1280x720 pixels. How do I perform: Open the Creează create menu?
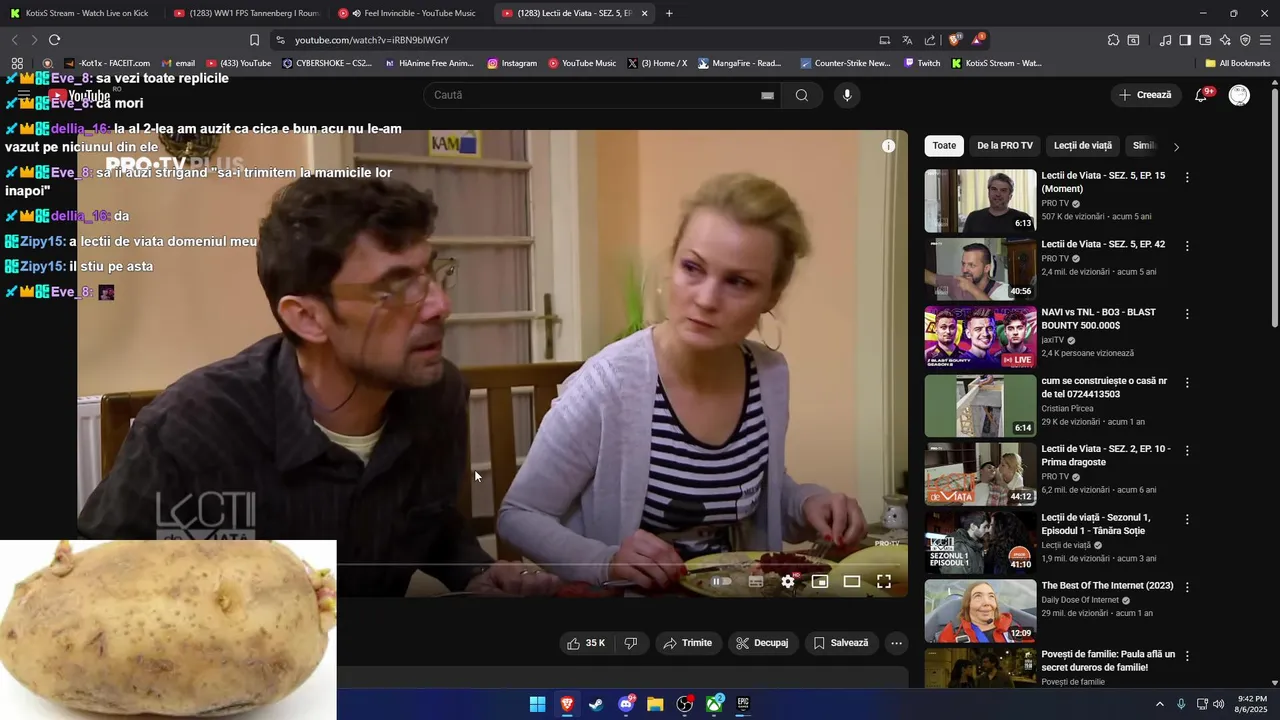[1145, 95]
